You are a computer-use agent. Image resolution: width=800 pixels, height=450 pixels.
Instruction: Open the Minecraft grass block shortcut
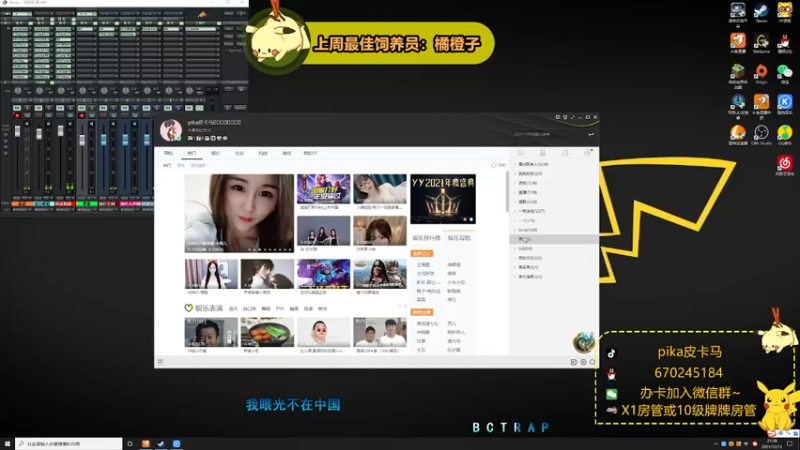[x=738, y=74]
